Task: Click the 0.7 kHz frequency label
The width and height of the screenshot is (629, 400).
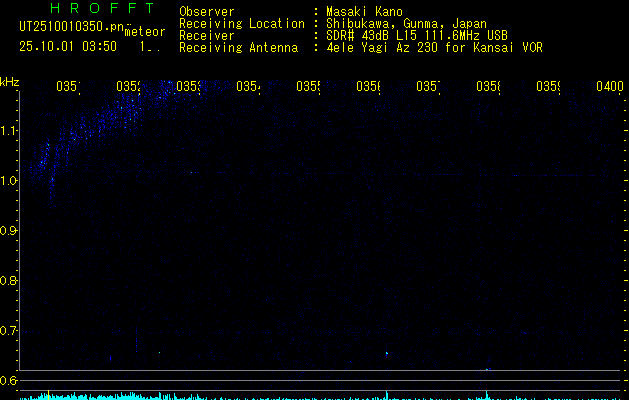Action: point(9,330)
